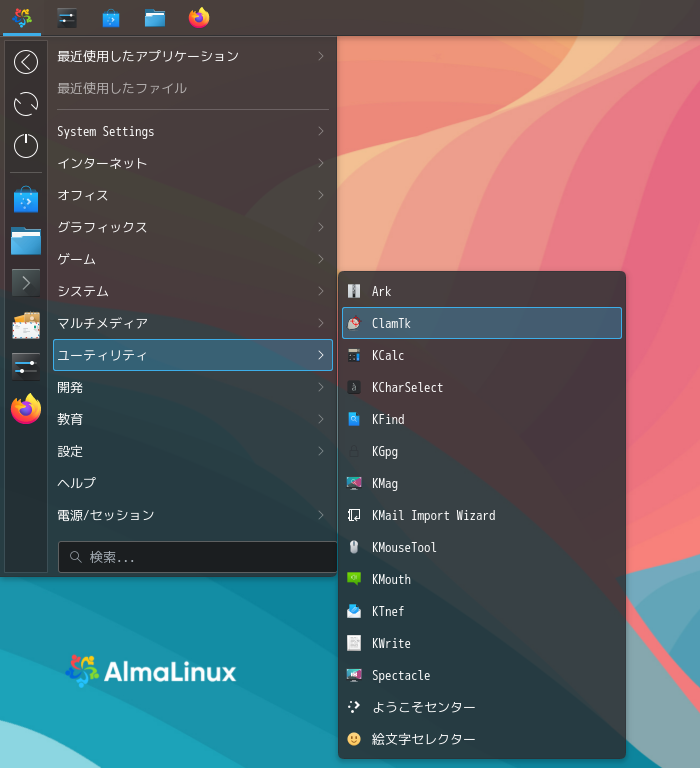Open the ユーティリティ category
The image size is (700, 768).
[193, 355]
